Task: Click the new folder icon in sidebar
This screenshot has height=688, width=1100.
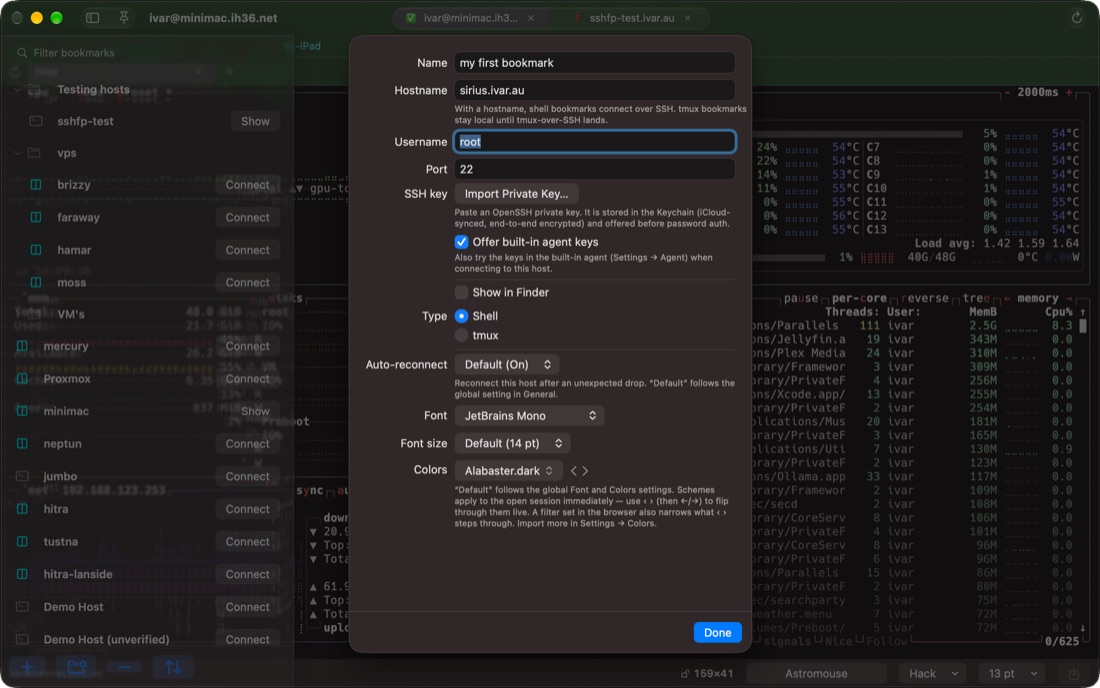Action: pos(76,667)
